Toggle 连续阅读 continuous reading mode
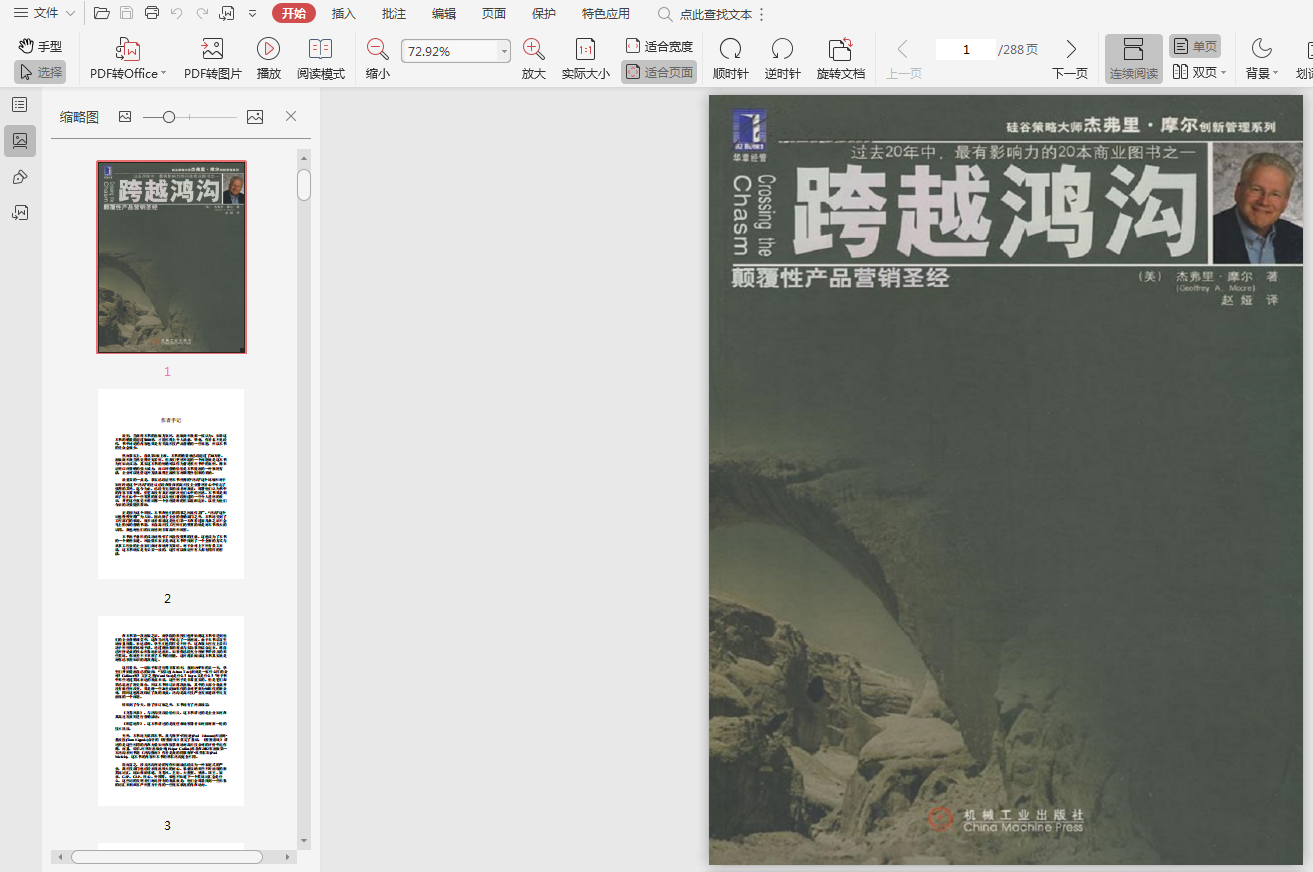 [1133, 58]
